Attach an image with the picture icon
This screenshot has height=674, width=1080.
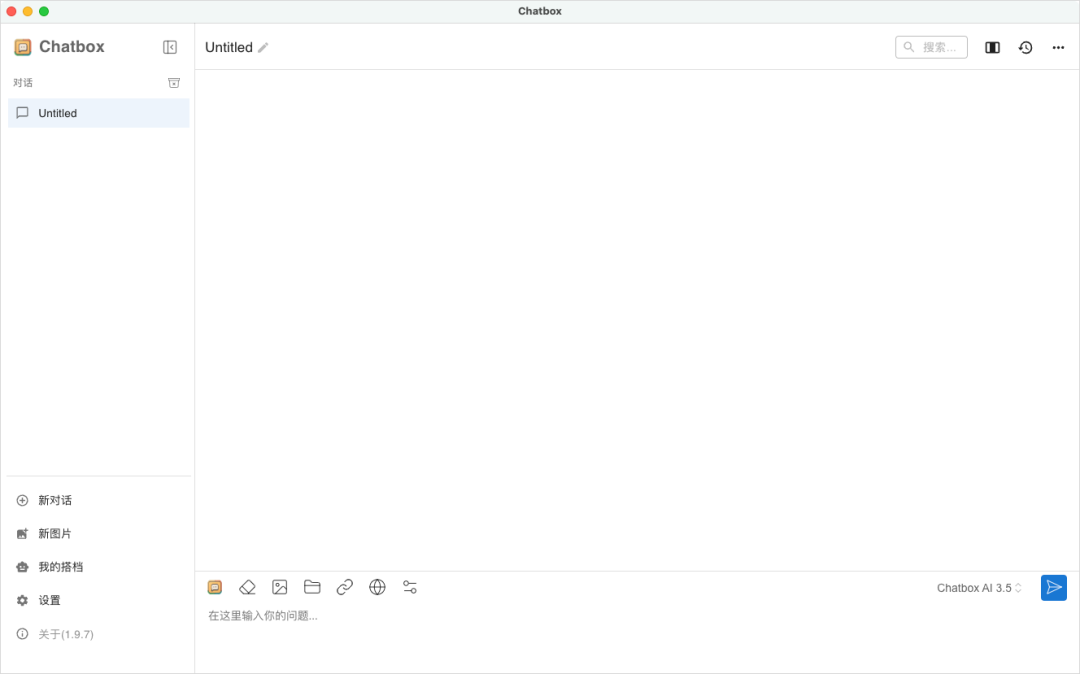click(280, 587)
